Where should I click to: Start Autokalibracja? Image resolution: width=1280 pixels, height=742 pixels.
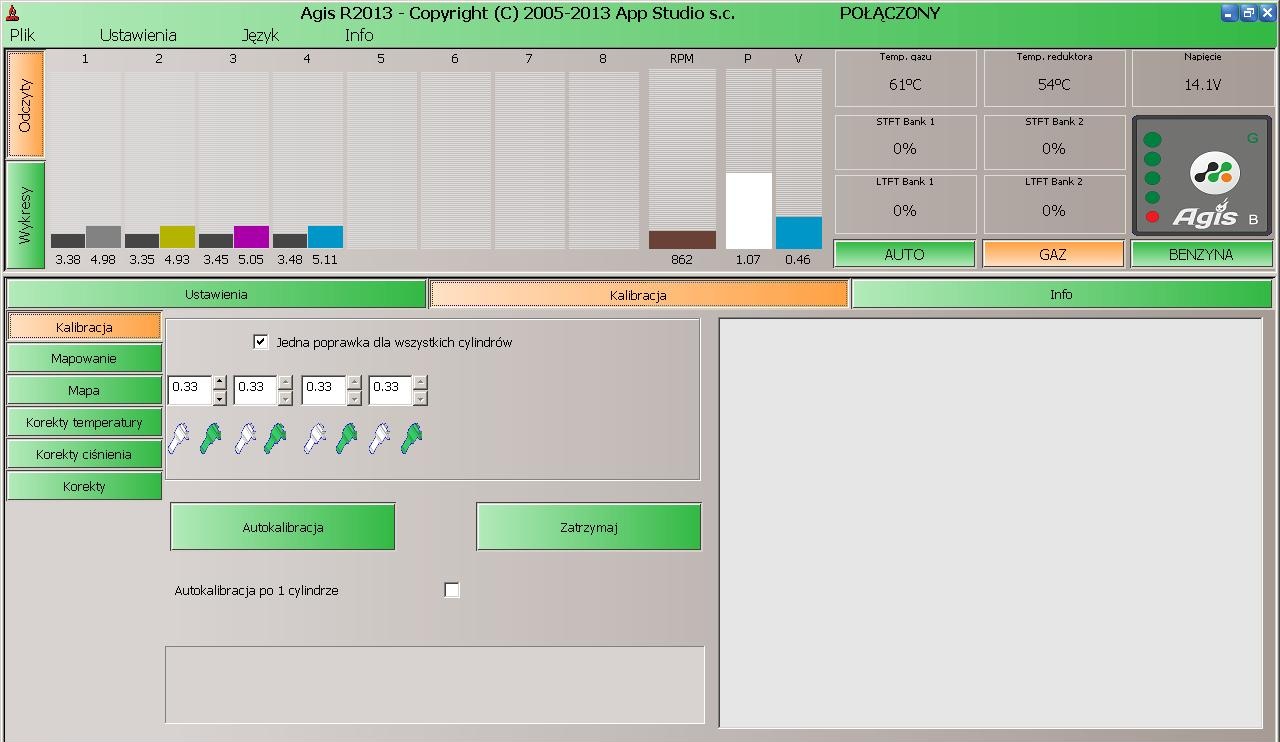(283, 527)
